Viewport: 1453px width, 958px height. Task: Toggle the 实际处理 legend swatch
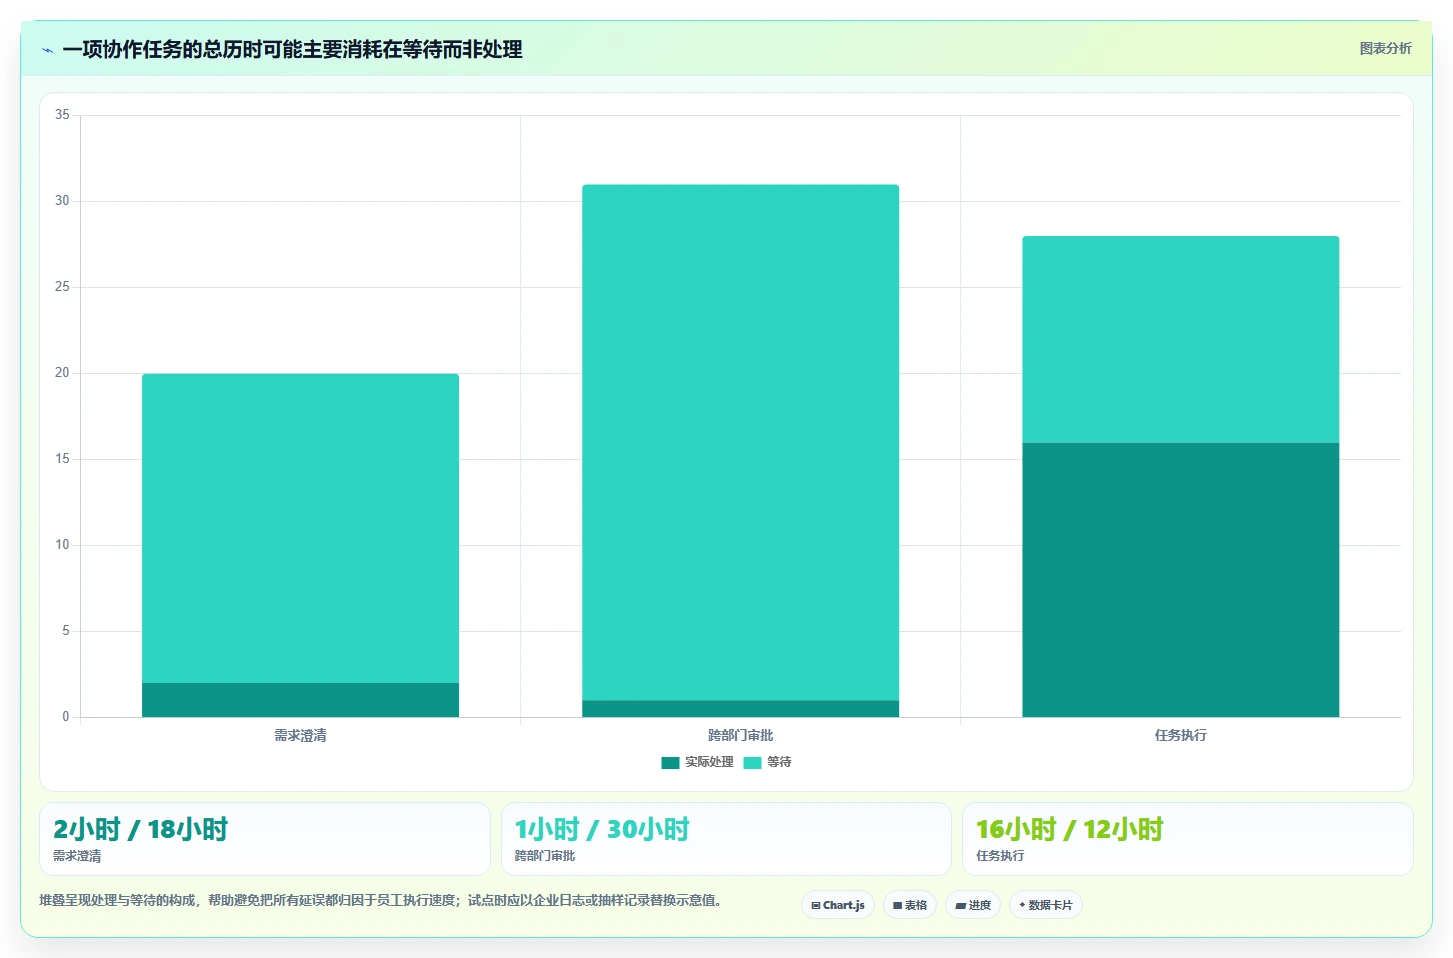click(670, 762)
